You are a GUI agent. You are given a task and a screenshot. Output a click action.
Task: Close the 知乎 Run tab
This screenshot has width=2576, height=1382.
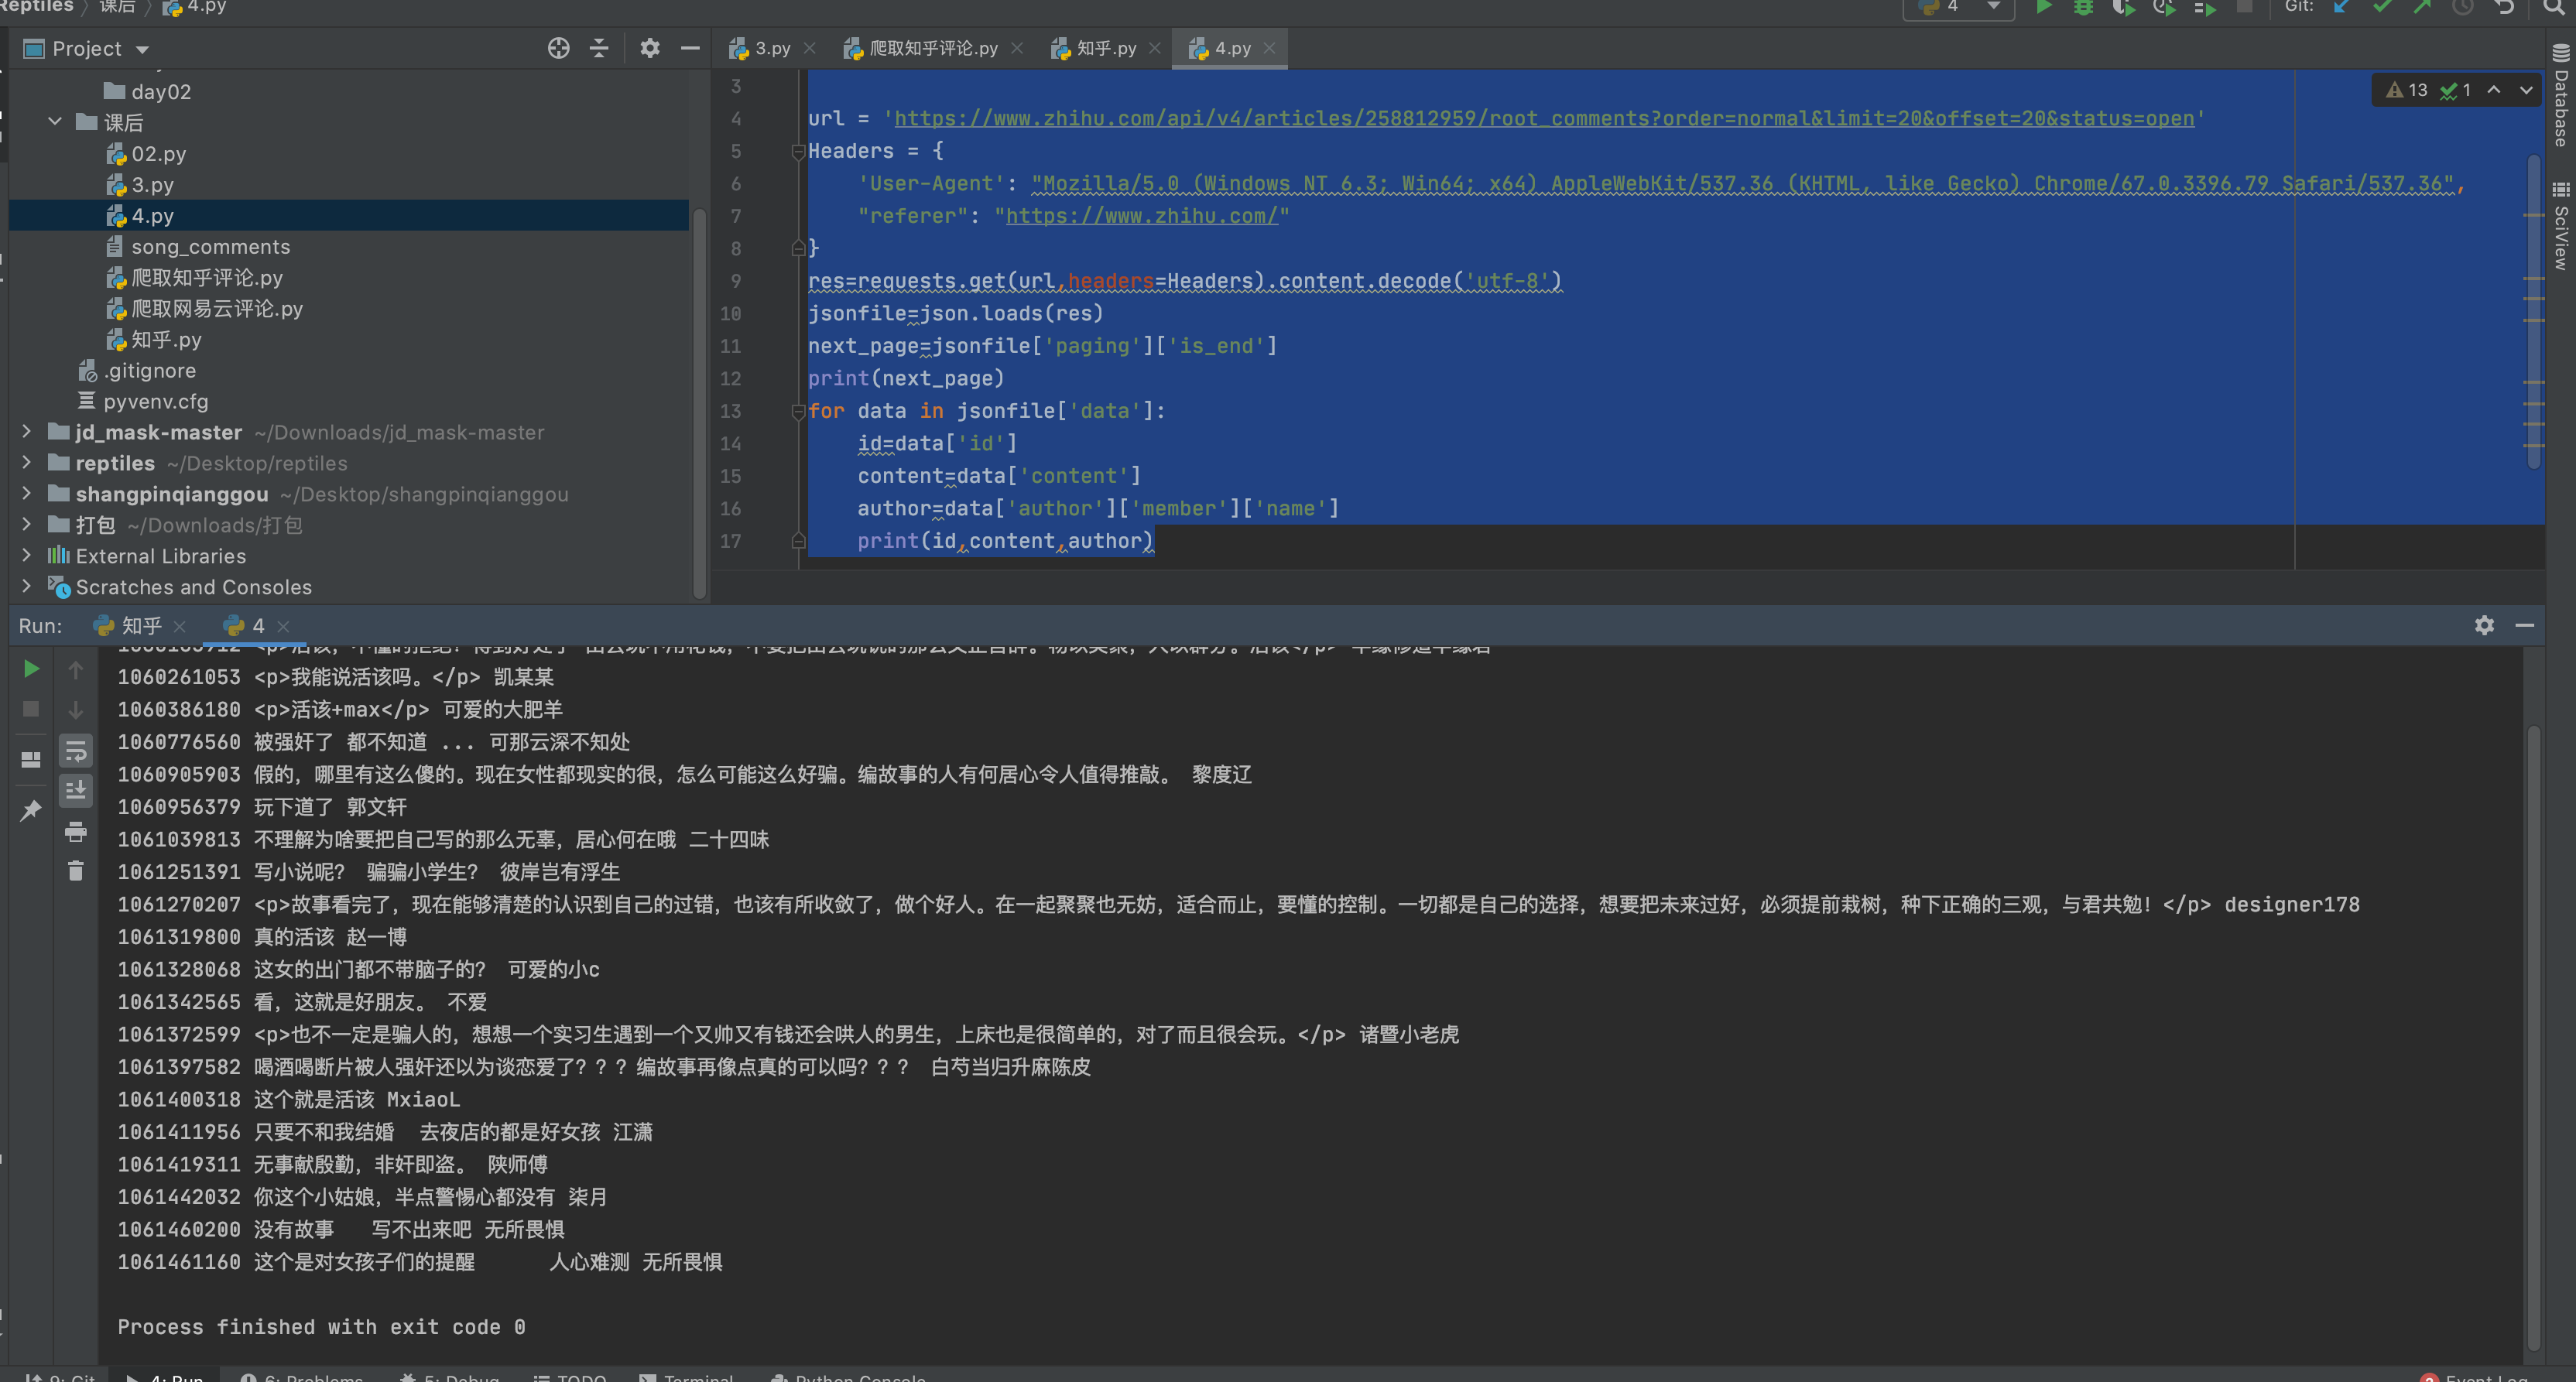pyautogui.click(x=180, y=626)
